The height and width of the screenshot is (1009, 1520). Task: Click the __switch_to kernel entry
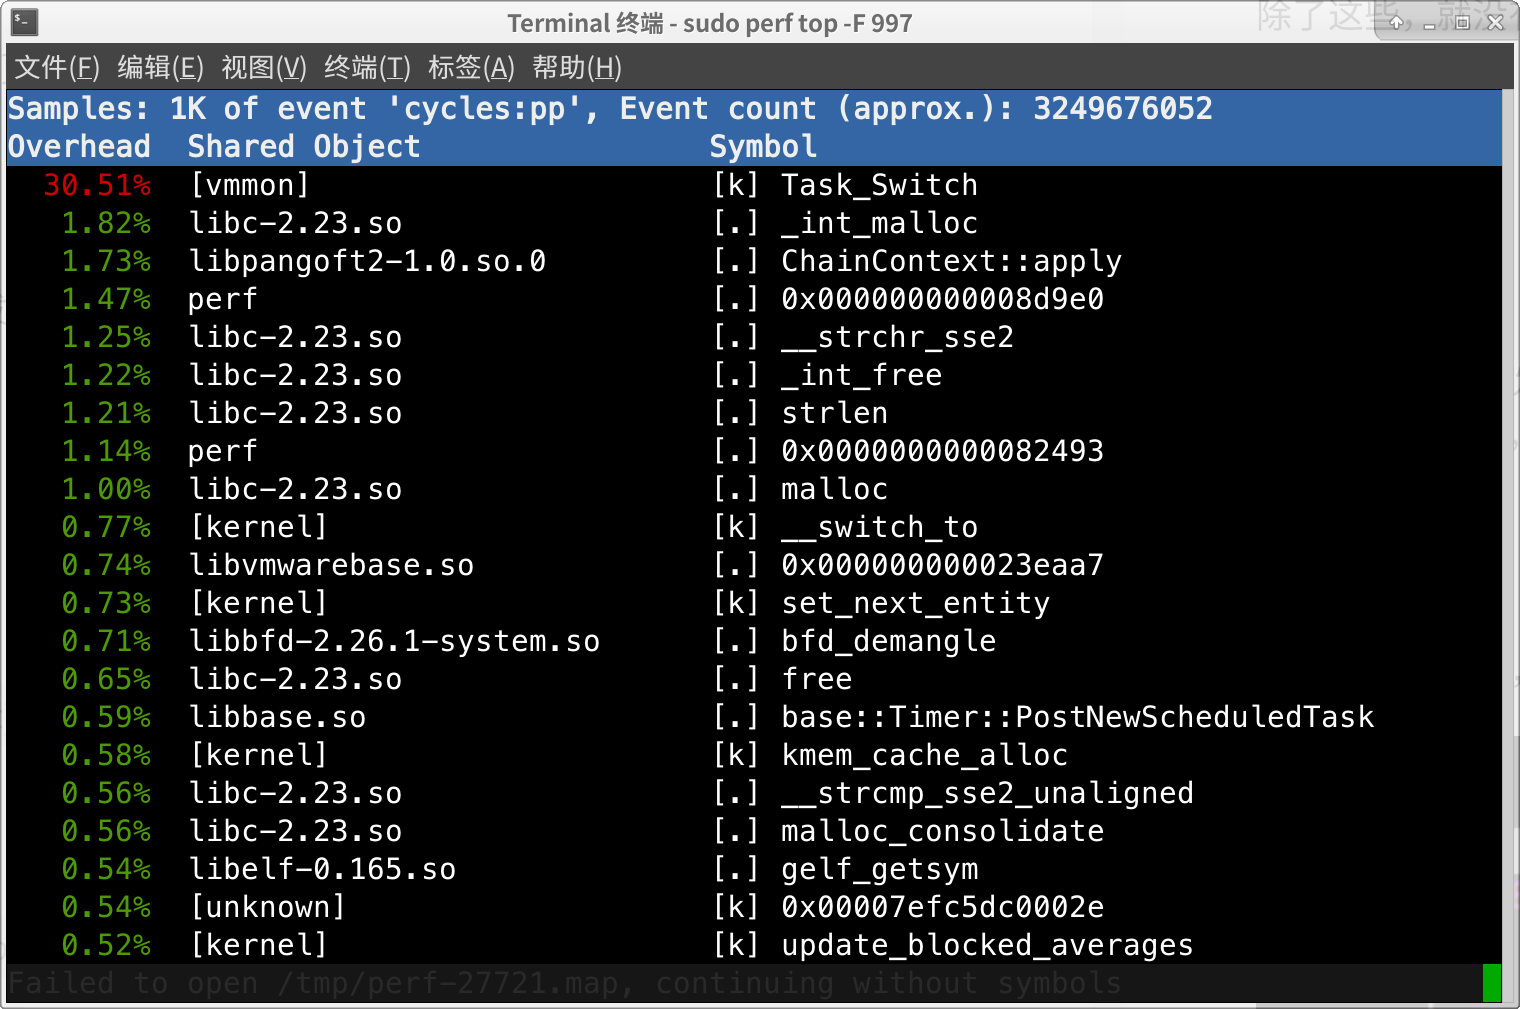pos(878,527)
